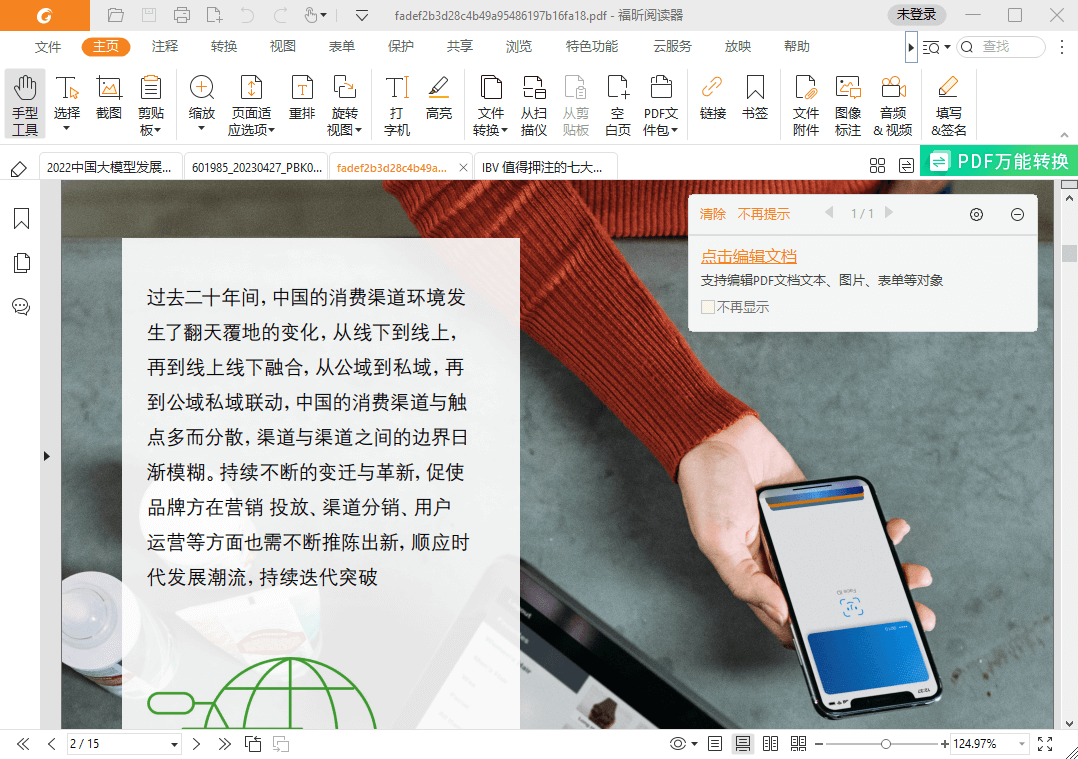Viewport: 1078px width, 759px height.
Task: Open the pages panel in left sidebar
Action: pyautogui.click(x=21, y=263)
